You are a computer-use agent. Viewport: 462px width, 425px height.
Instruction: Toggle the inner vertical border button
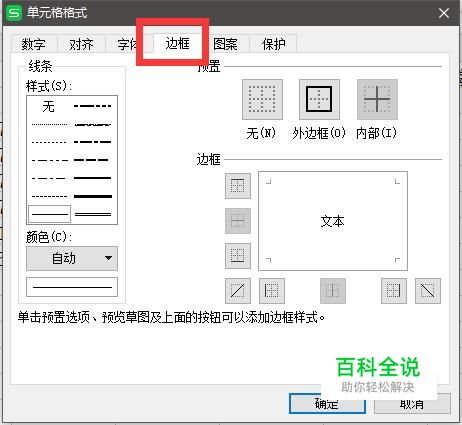pyautogui.click(x=333, y=291)
